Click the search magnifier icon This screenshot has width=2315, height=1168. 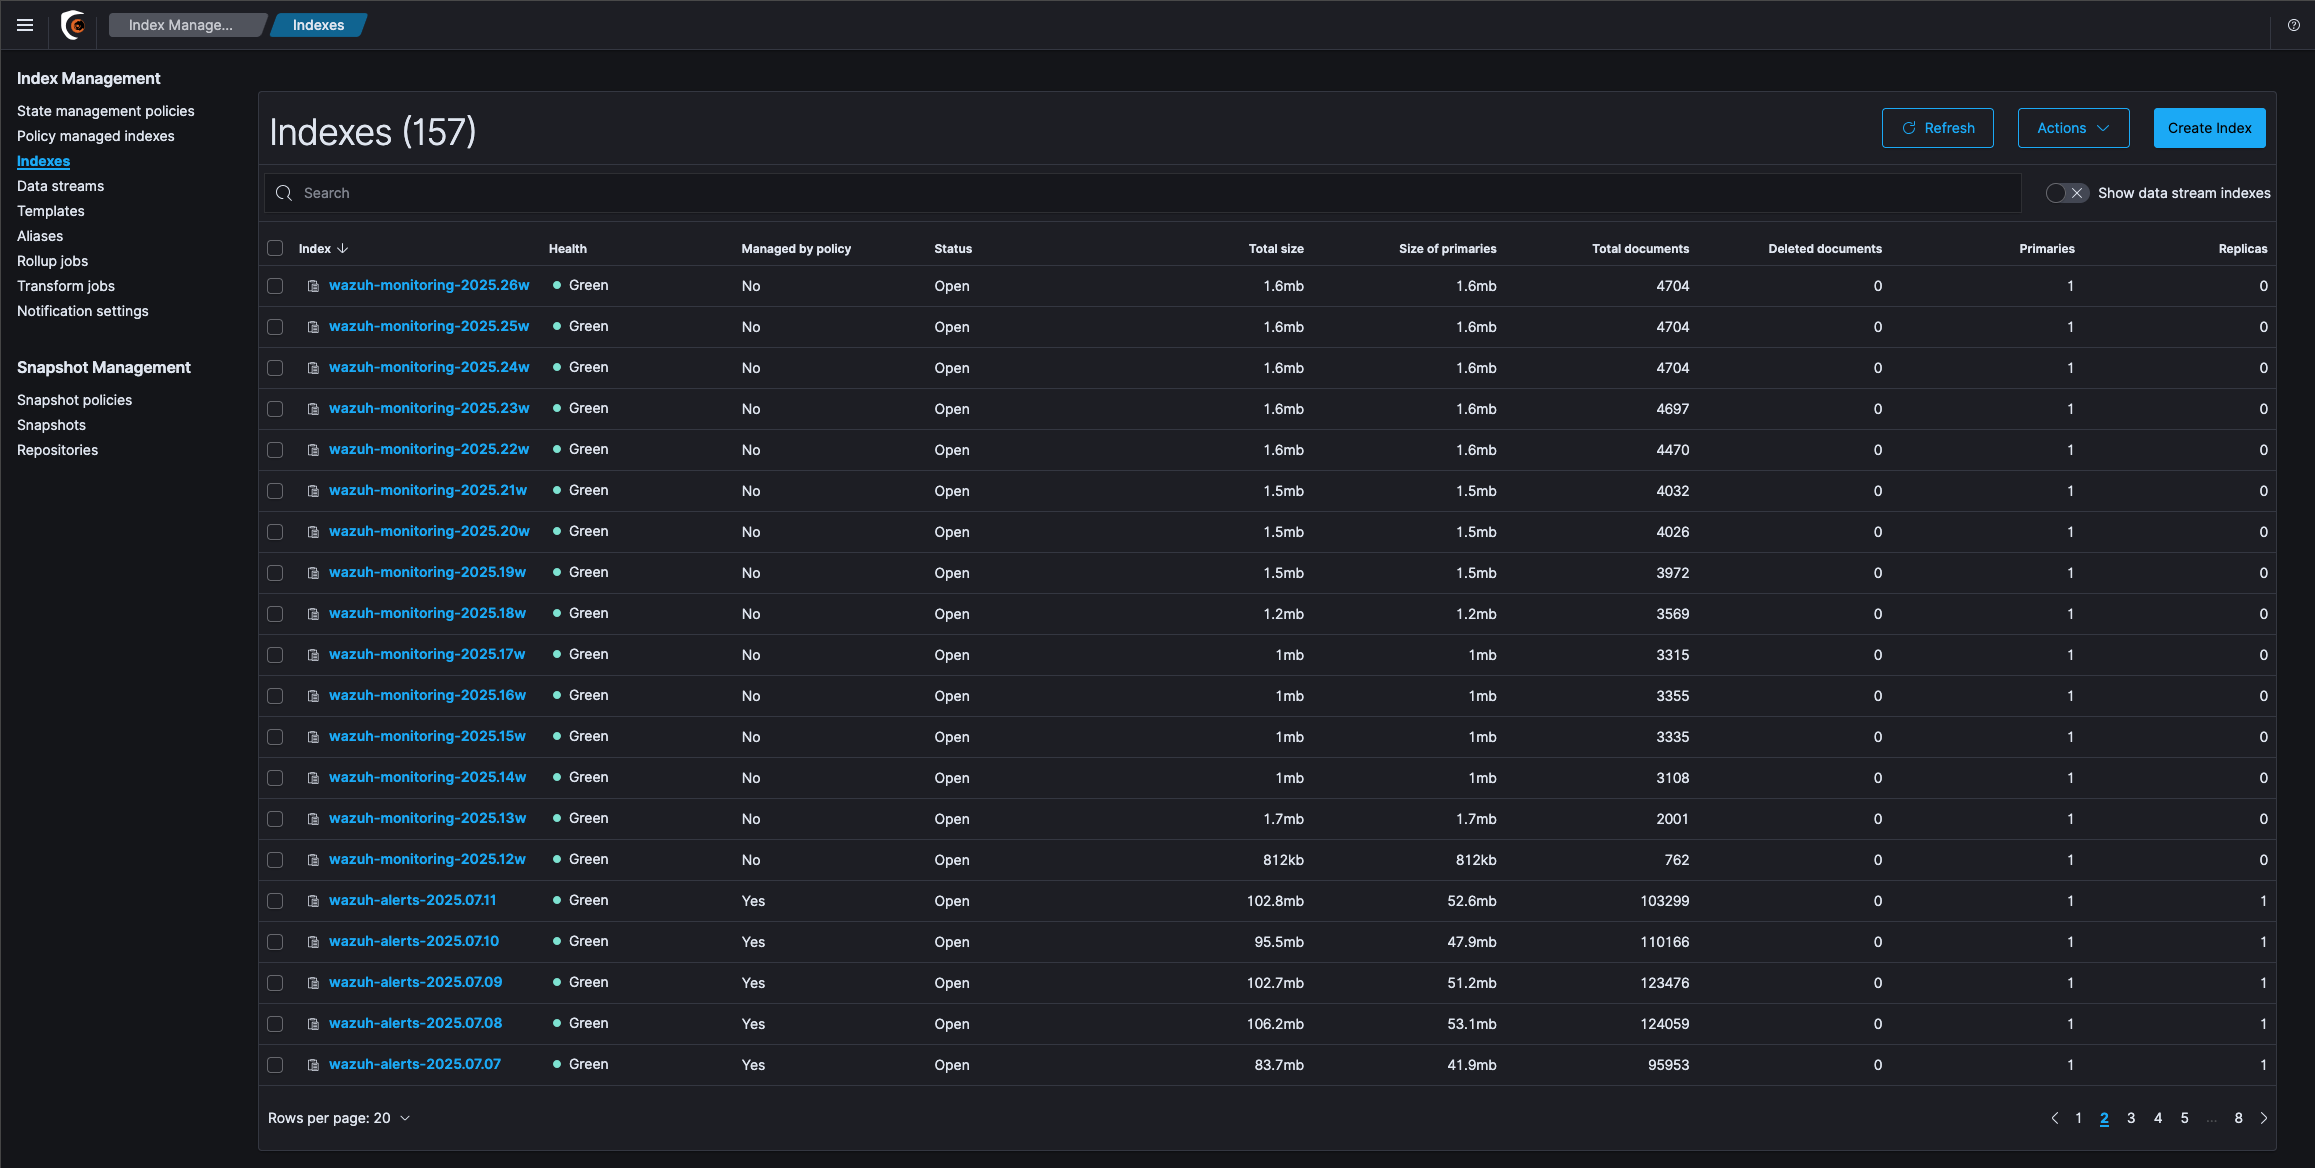[284, 193]
